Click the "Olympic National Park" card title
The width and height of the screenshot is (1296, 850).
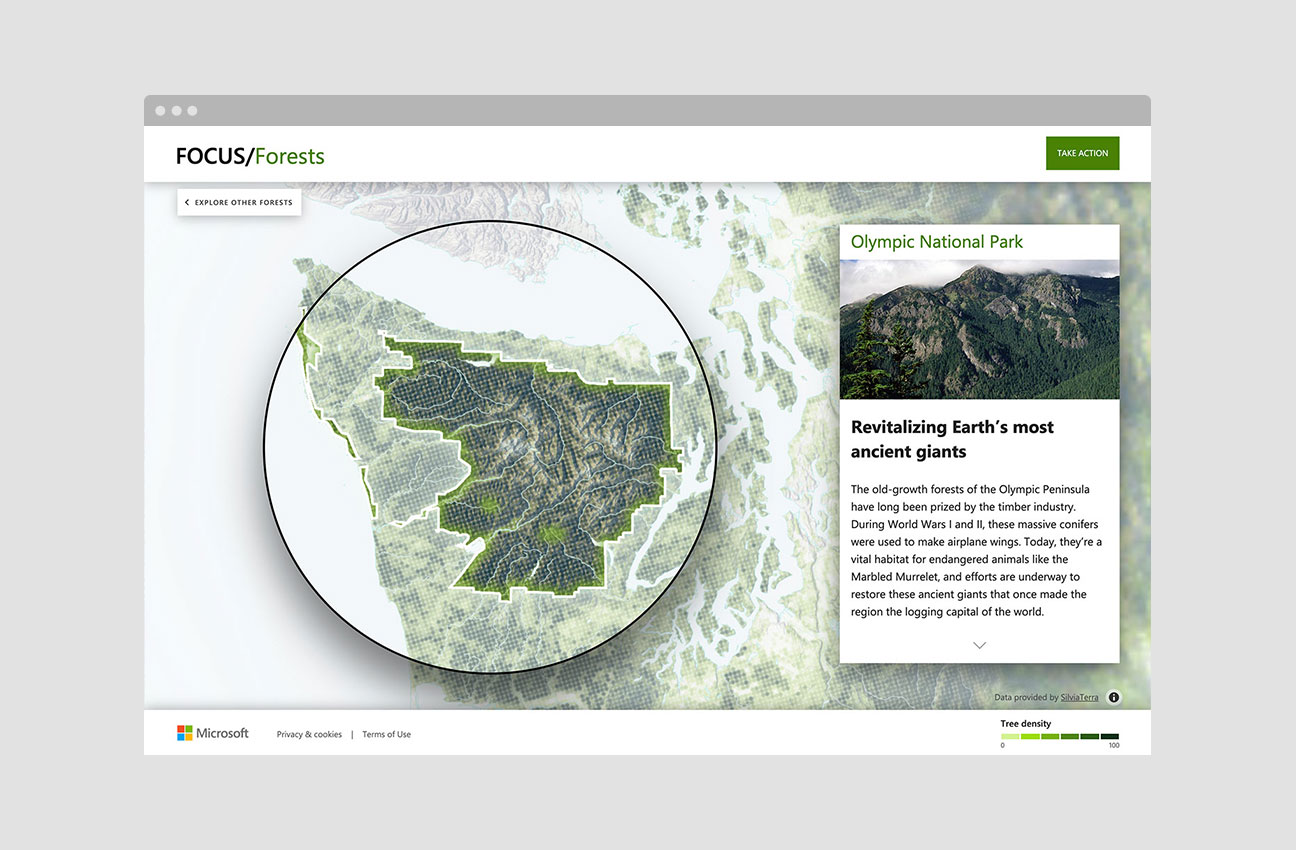click(x=937, y=242)
